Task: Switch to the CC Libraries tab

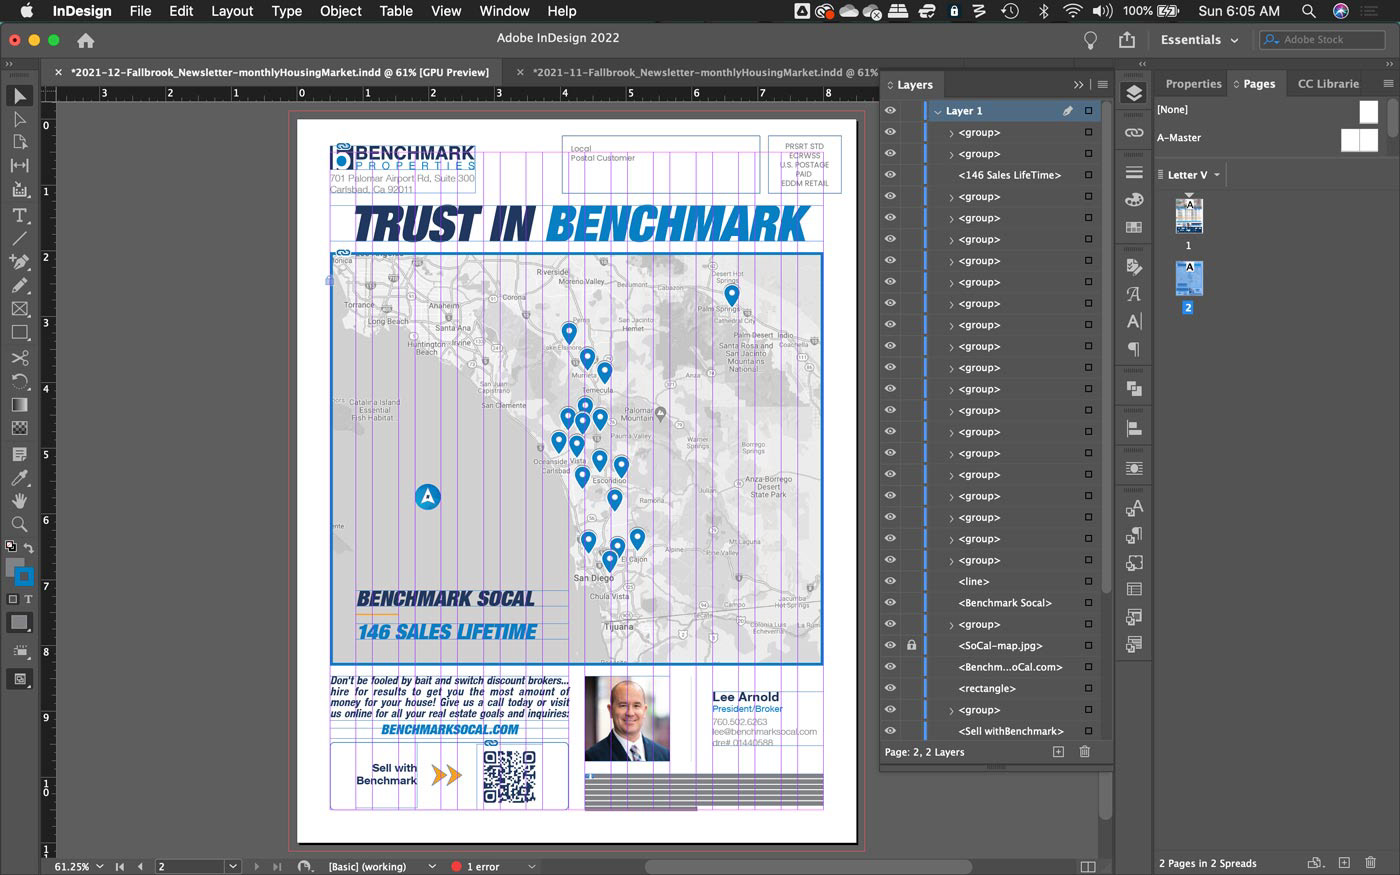Action: (x=1328, y=84)
